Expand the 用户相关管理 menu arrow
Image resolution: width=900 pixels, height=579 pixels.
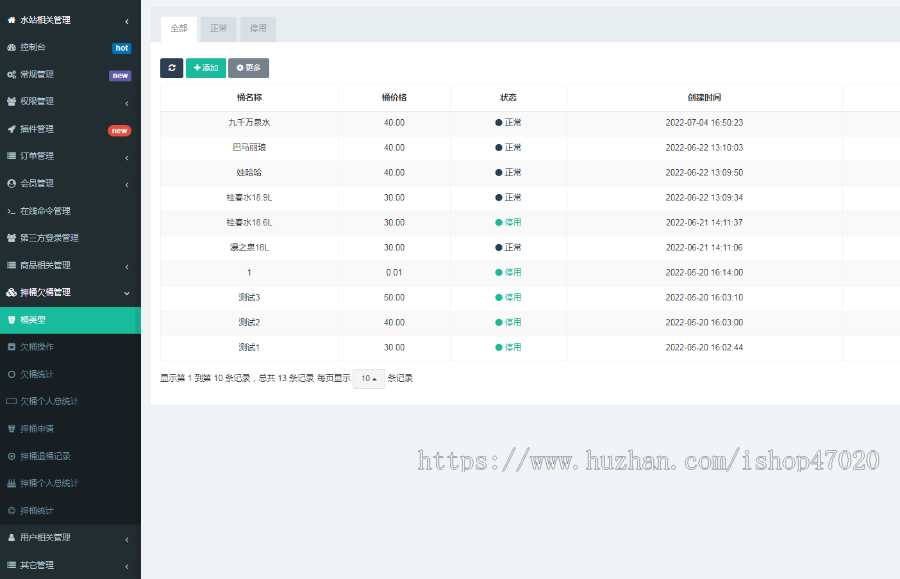[127, 540]
